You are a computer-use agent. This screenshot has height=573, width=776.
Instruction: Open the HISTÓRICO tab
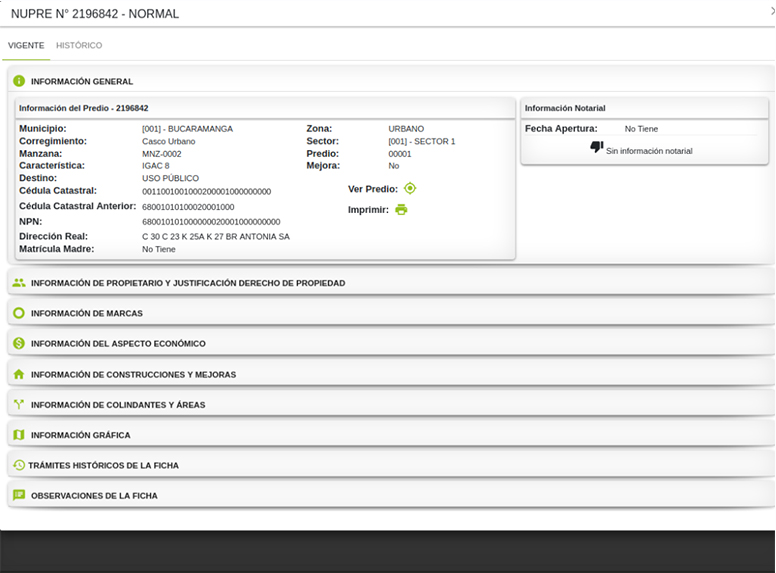79,46
